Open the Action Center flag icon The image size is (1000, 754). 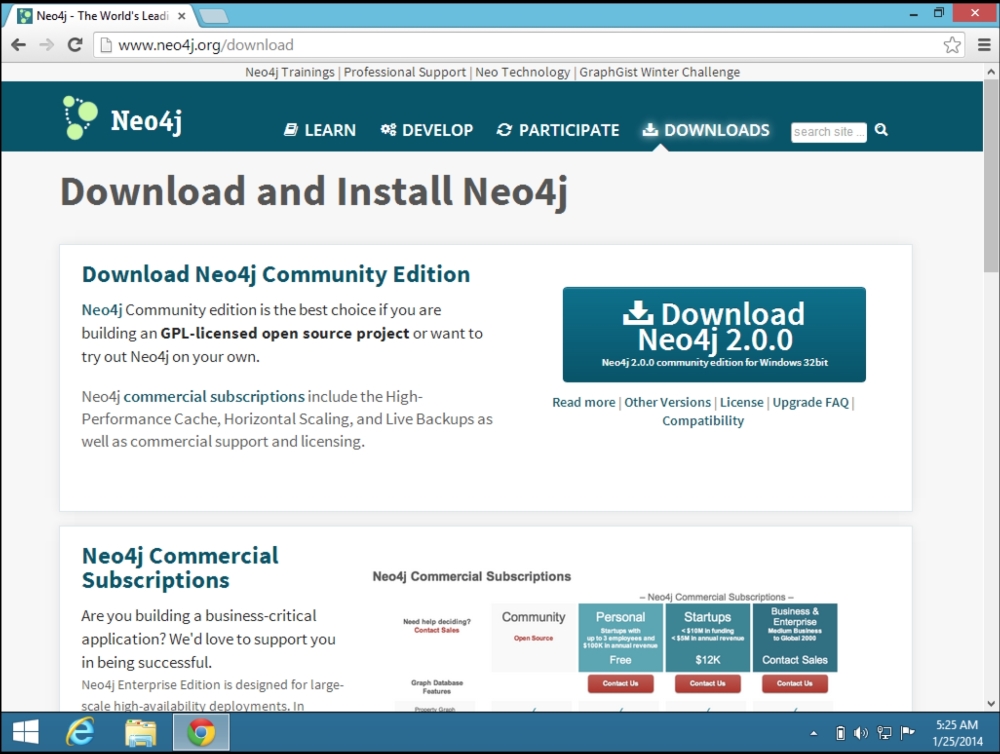point(907,733)
